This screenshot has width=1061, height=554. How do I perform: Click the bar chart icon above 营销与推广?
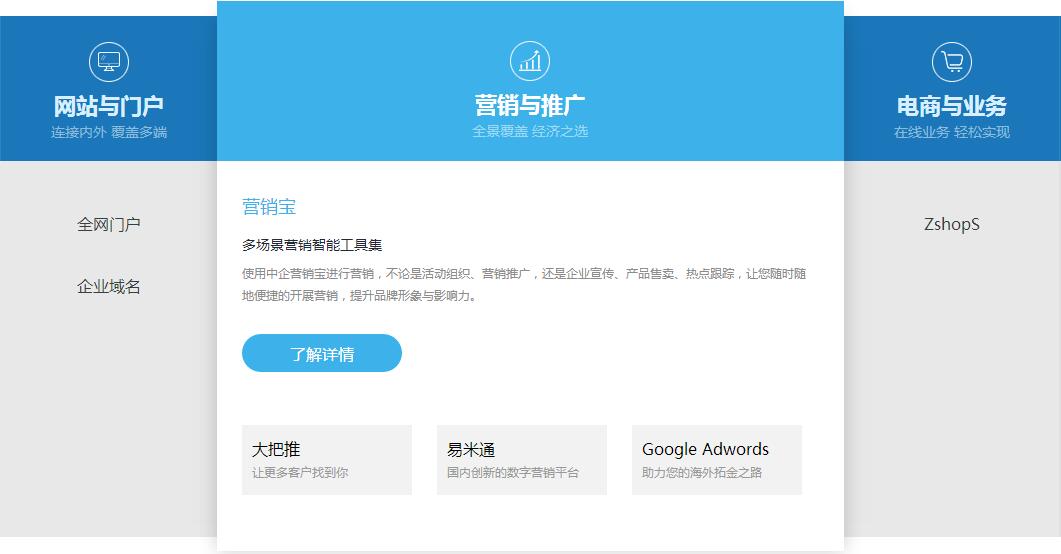530,61
